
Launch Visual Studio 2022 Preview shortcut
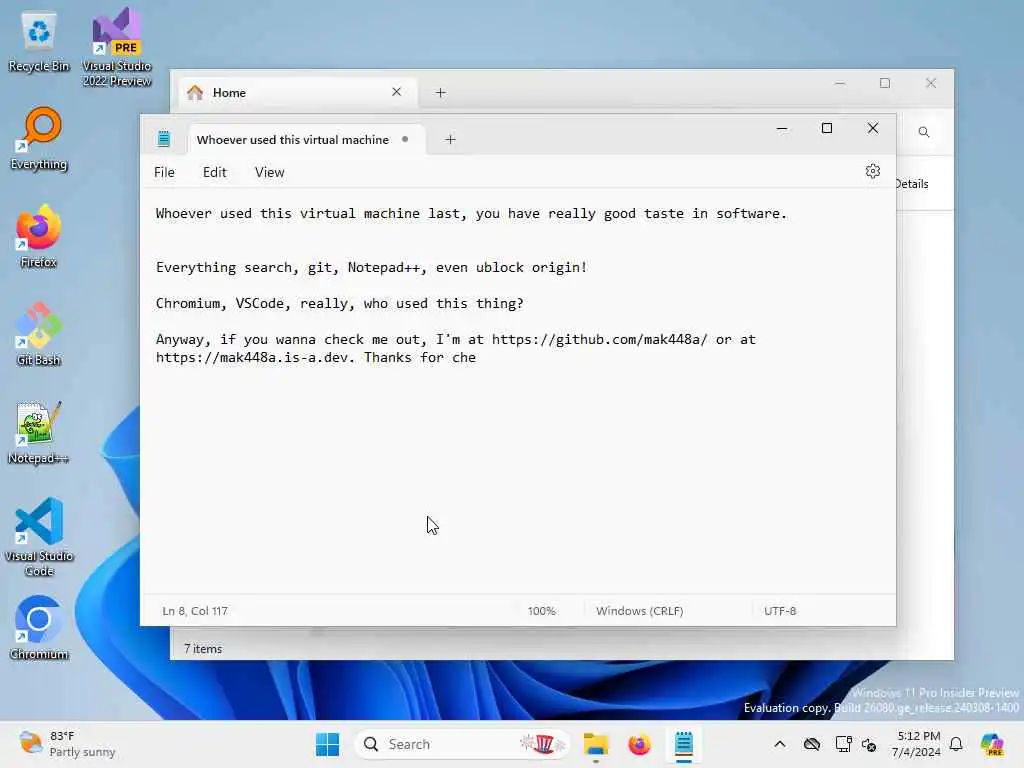[x=117, y=46]
